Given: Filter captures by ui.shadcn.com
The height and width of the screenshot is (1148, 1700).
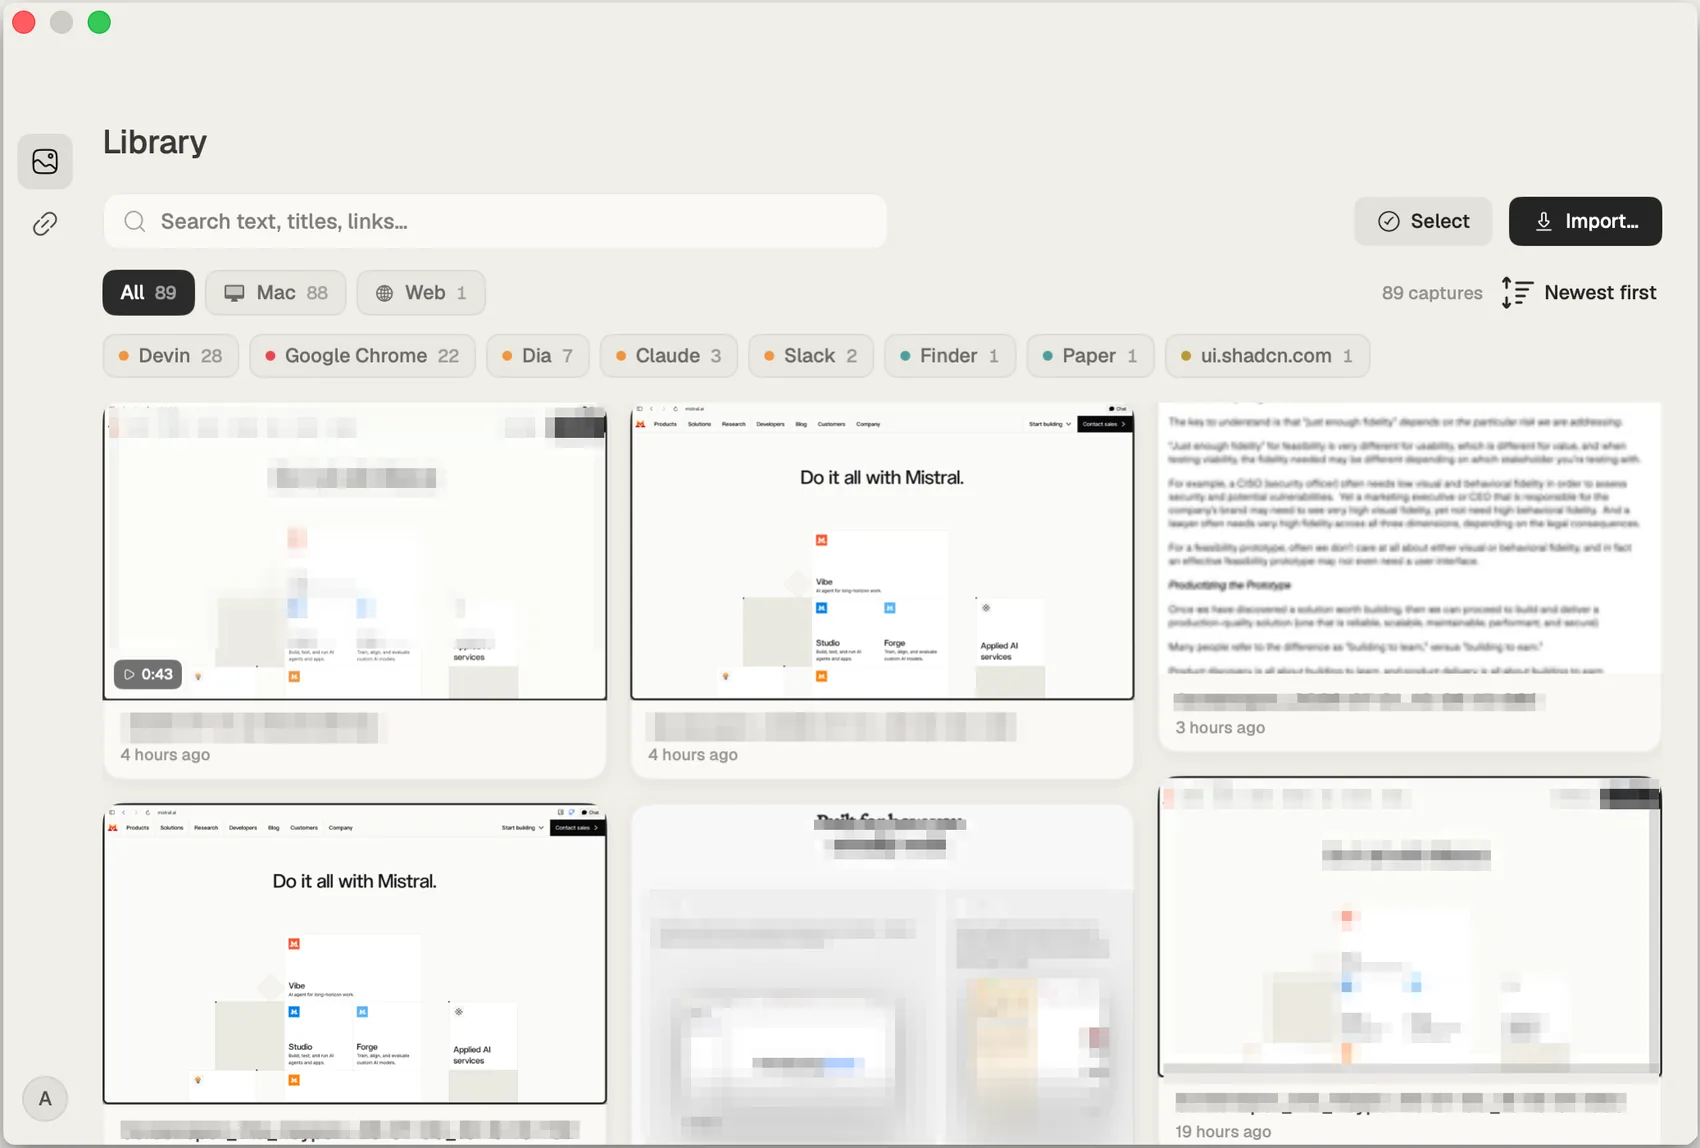Looking at the screenshot, I should 1267,355.
